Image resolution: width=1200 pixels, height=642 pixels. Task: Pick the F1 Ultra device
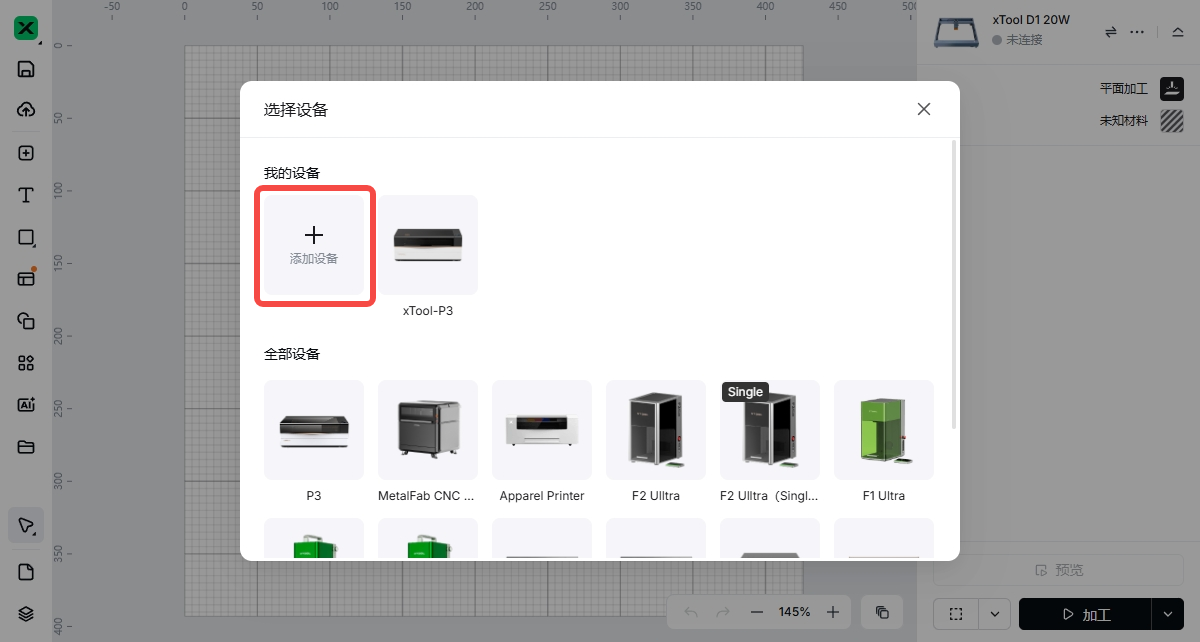click(884, 430)
